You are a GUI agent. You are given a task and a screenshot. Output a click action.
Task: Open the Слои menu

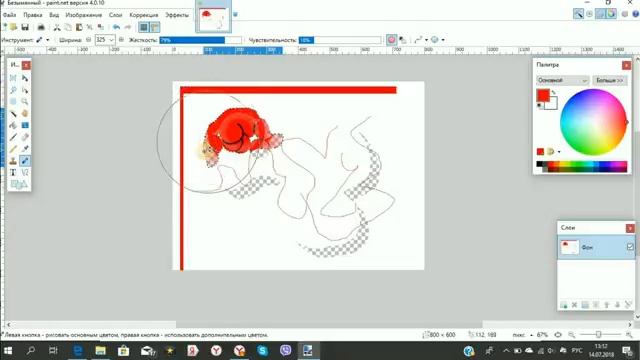pyautogui.click(x=116, y=15)
